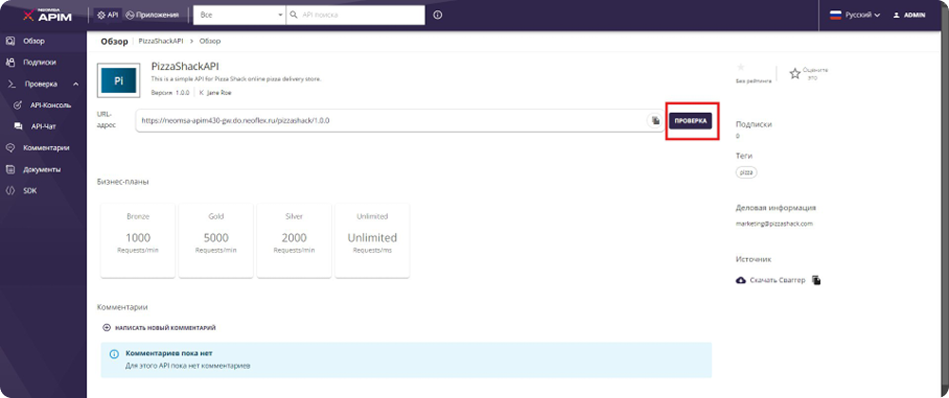Click the Pi API thumbnail image

[x=119, y=81]
